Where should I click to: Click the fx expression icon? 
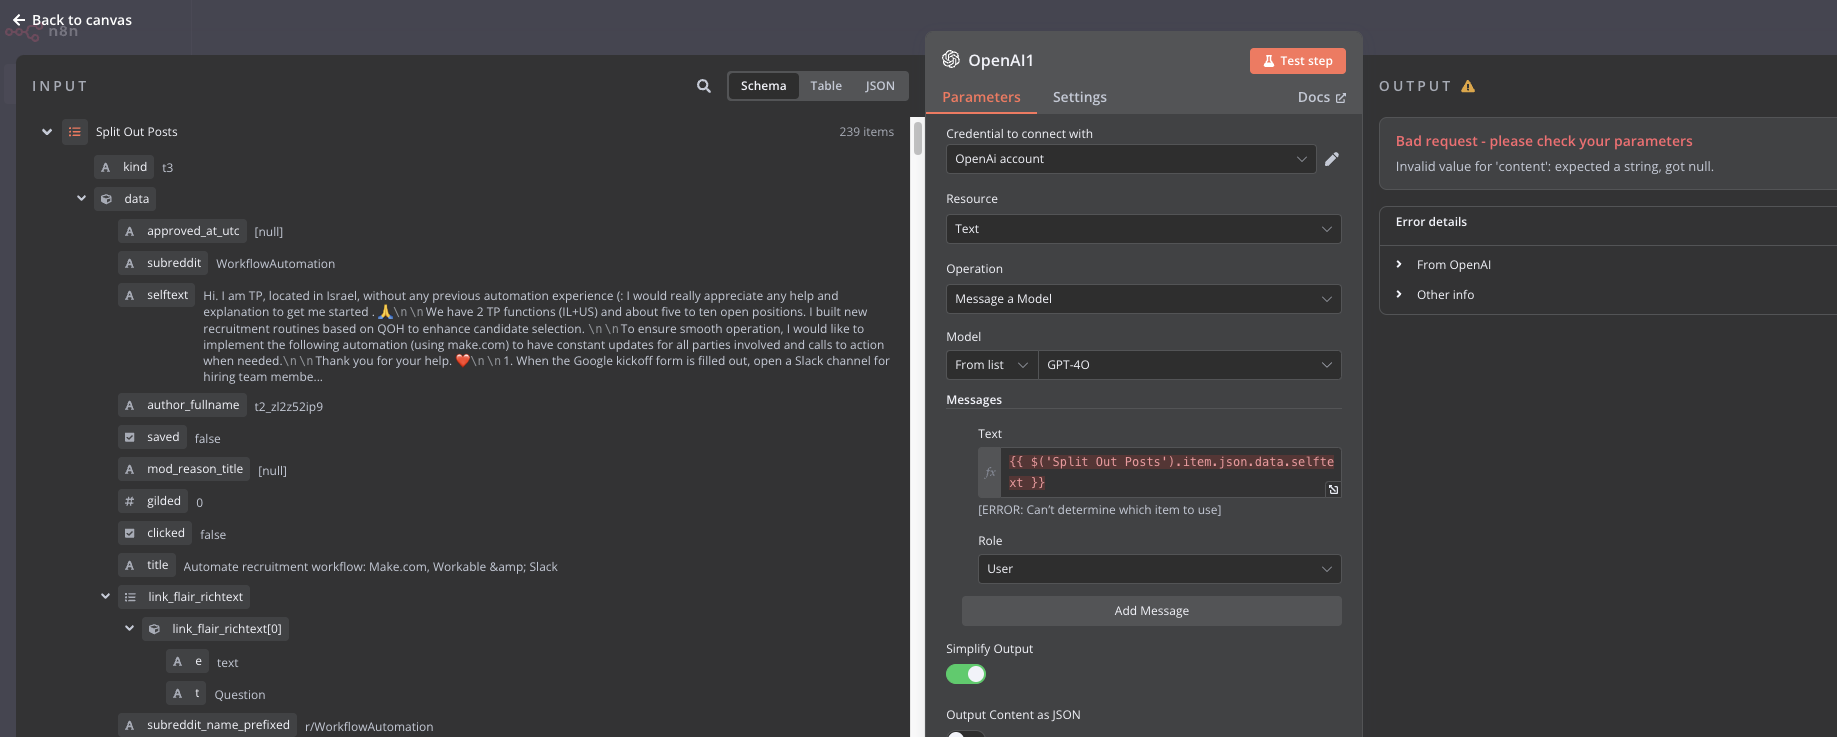point(990,472)
